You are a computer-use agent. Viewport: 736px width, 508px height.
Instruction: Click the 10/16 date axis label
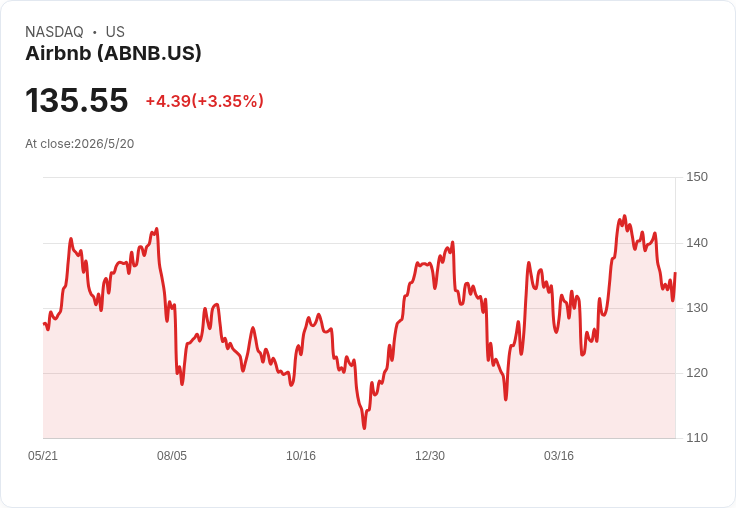point(301,455)
